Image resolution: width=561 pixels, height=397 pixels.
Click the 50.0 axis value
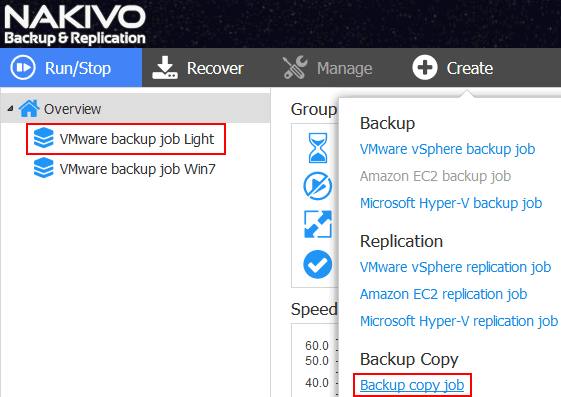pyautogui.click(x=317, y=361)
